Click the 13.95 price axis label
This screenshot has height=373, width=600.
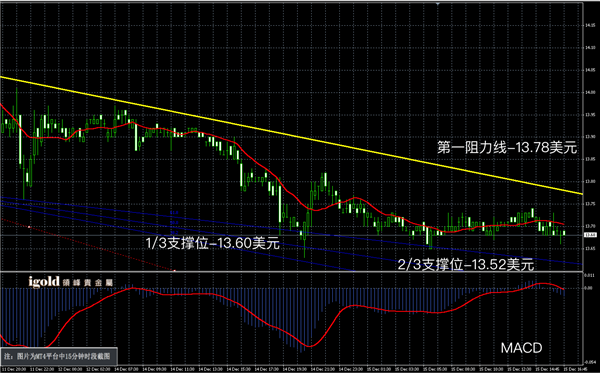point(590,114)
